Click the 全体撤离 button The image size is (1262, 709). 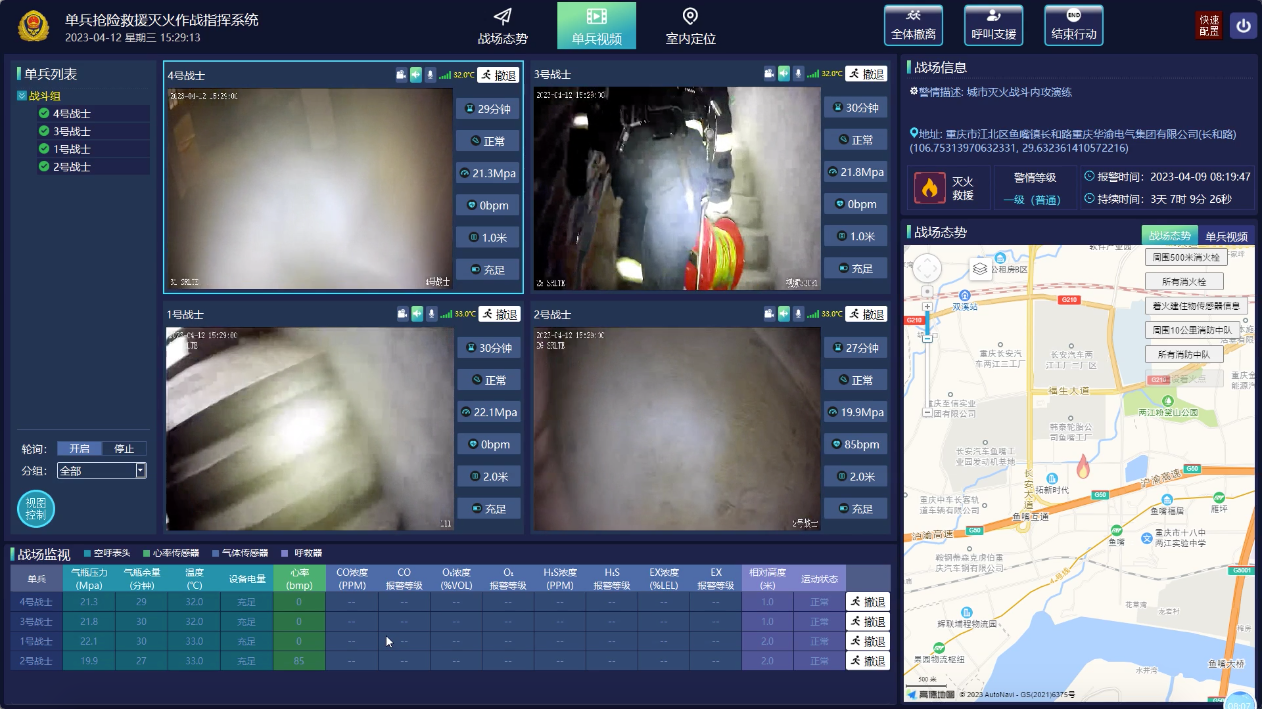click(913, 26)
